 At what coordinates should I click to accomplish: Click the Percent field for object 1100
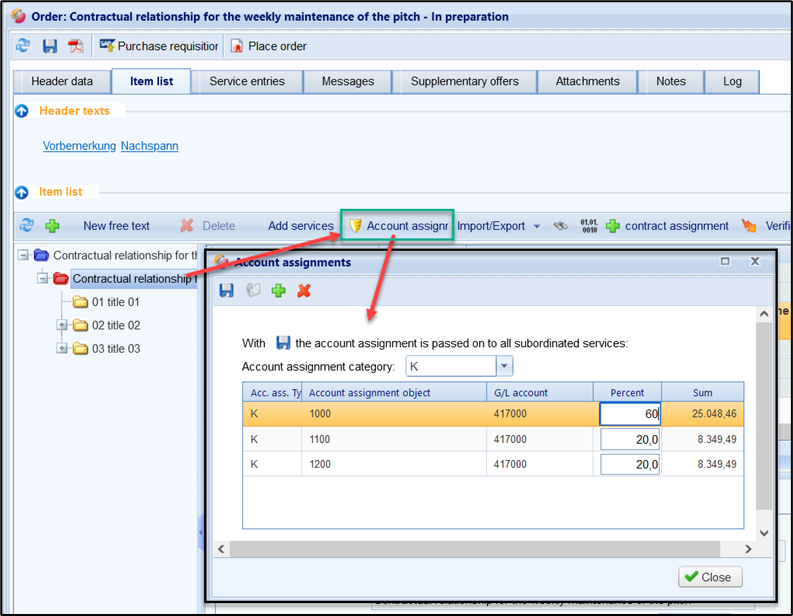pyautogui.click(x=630, y=439)
